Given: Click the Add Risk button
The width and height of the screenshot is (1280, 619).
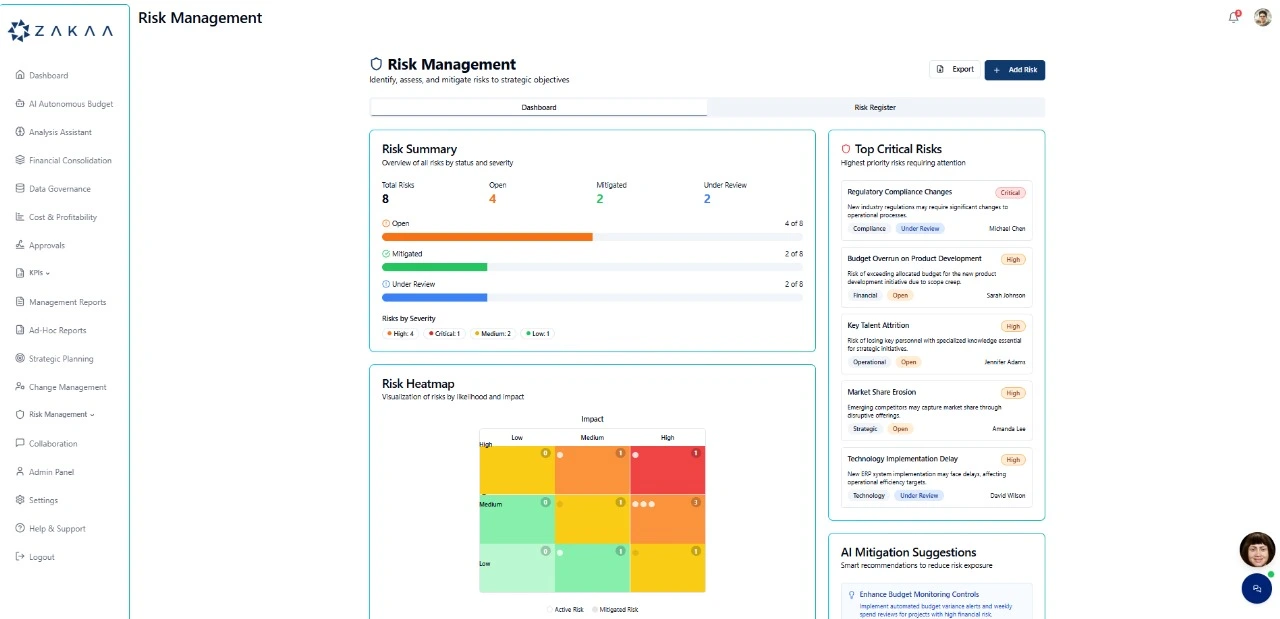Looking at the screenshot, I should (1014, 70).
